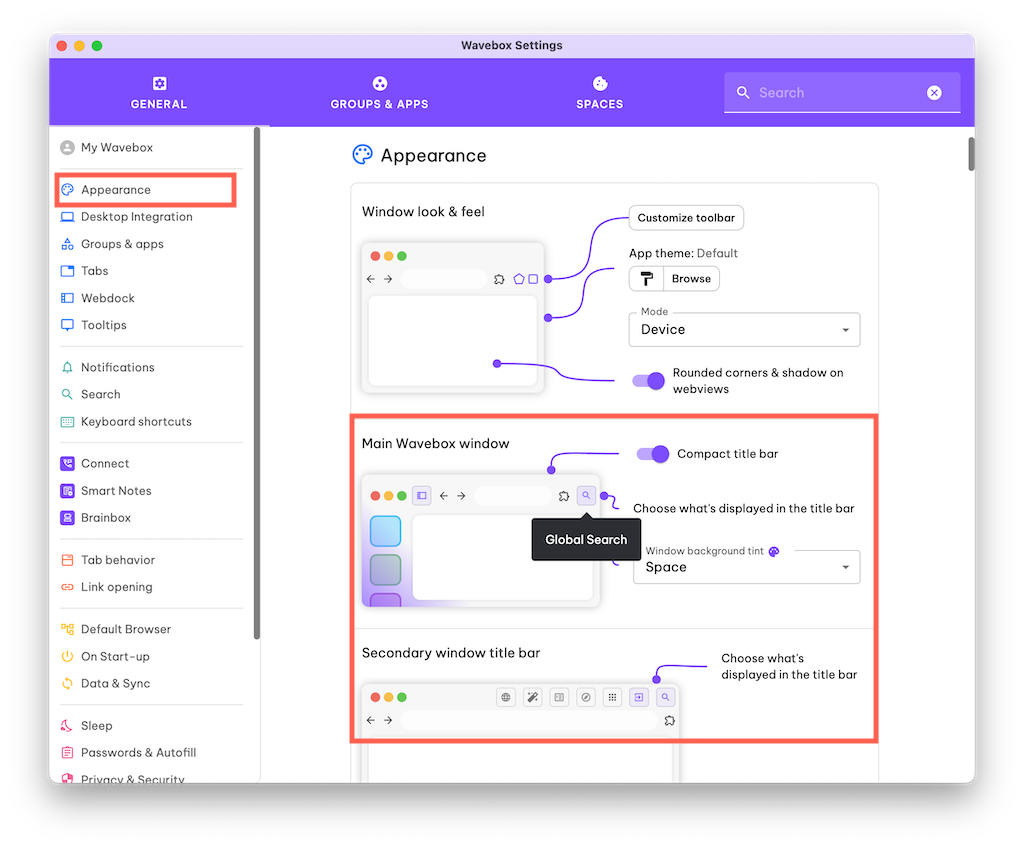Click the globe icon in secondary title bar preview
Screen dimensions: 1024x848
click(x=505, y=698)
